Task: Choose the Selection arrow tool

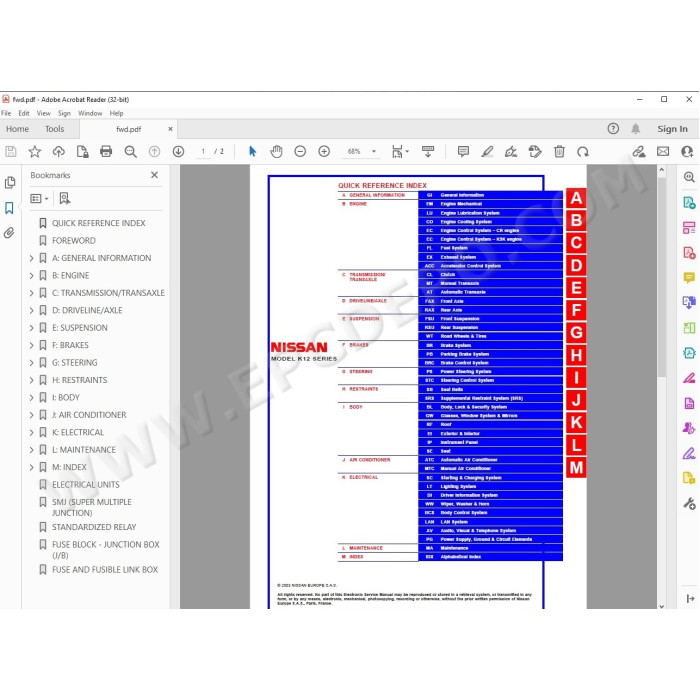Action: pyautogui.click(x=252, y=152)
